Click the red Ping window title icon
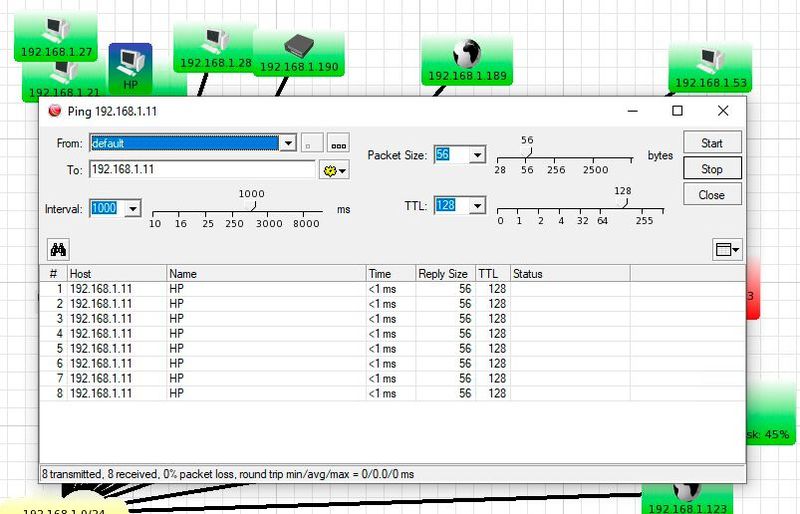 55,111
